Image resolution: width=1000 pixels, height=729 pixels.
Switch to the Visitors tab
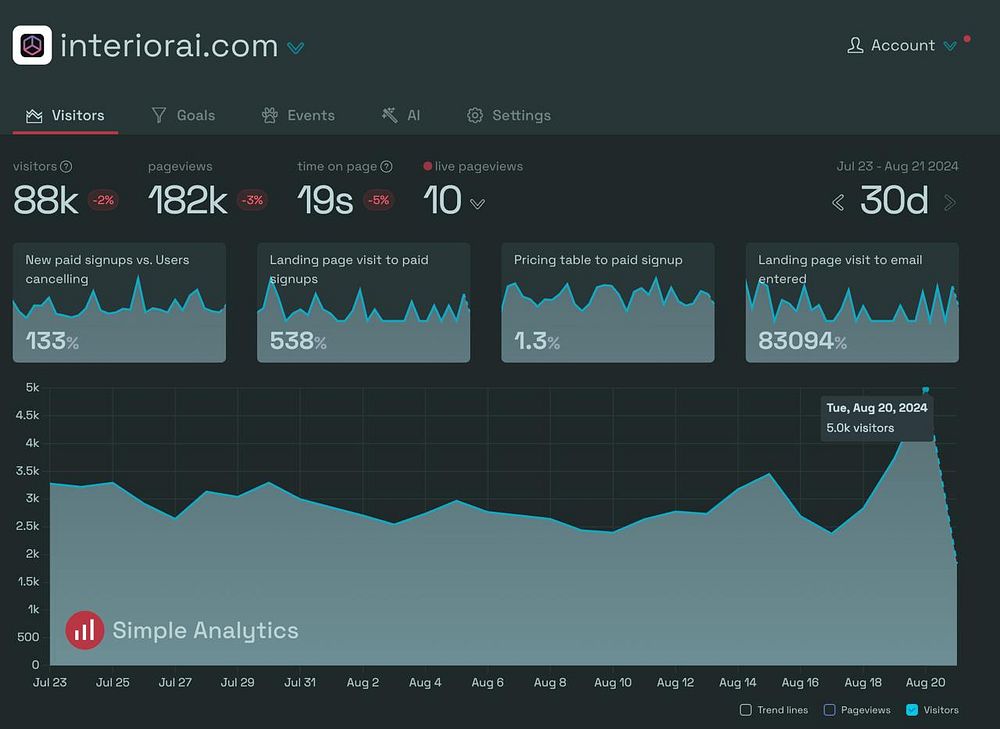pos(65,115)
